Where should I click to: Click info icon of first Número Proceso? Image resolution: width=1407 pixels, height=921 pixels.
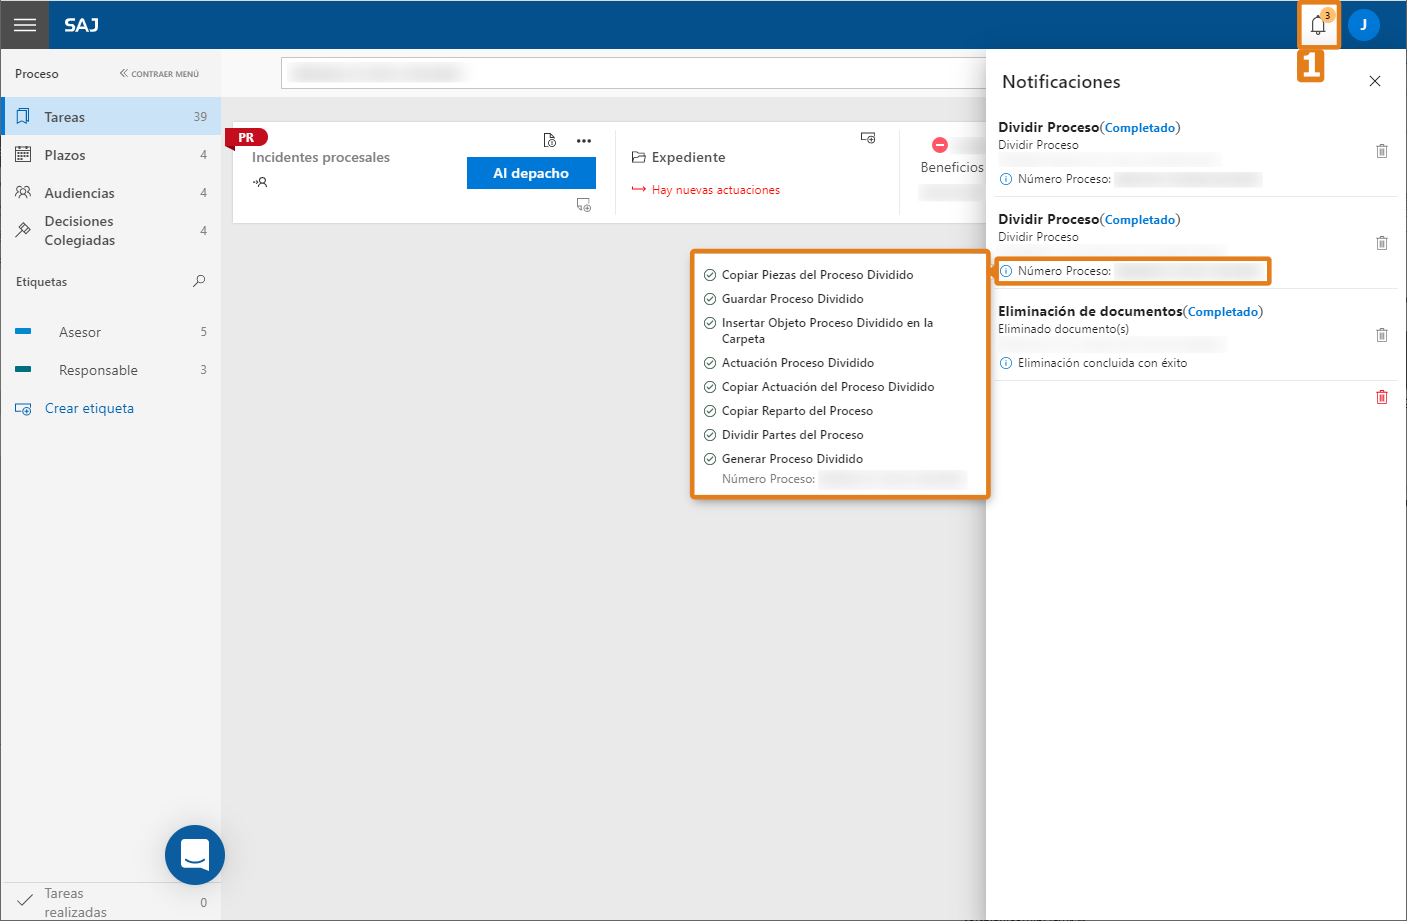click(1006, 179)
